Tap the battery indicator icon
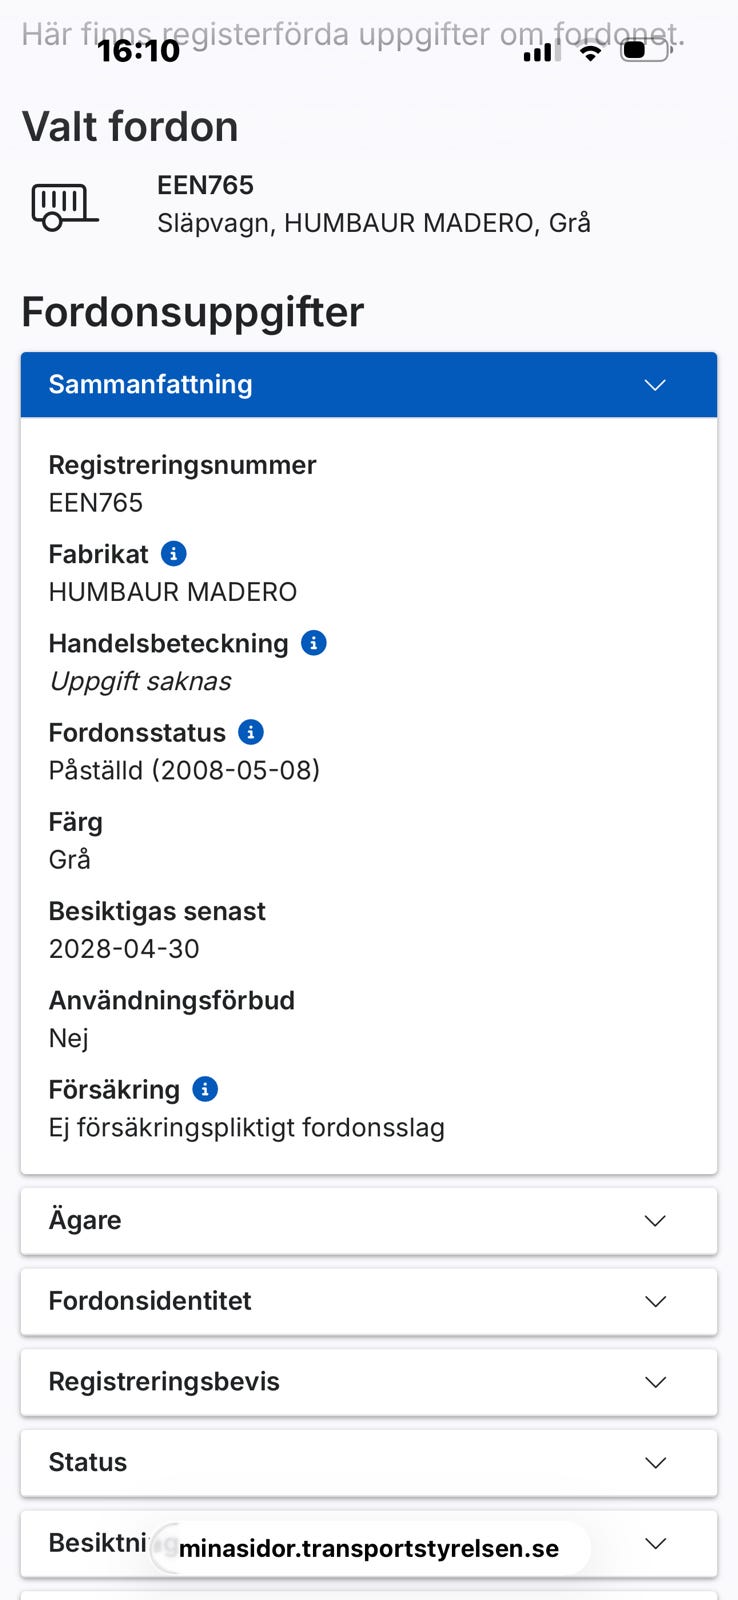Screen dimensions: 738x1600 [x=645, y=50]
